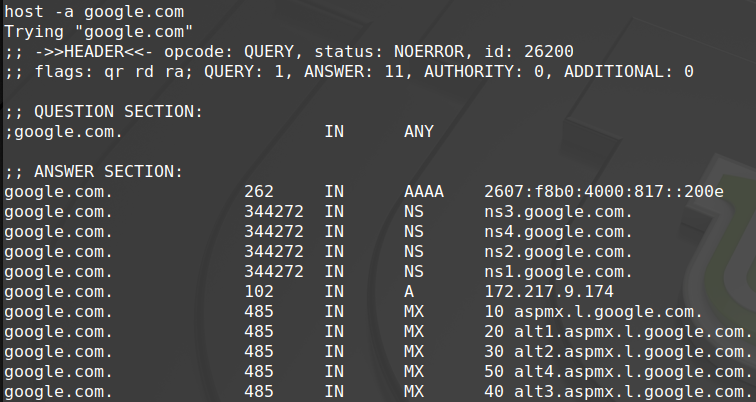Click the 'A' record type
This screenshot has height=402, width=756.
click(409, 292)
